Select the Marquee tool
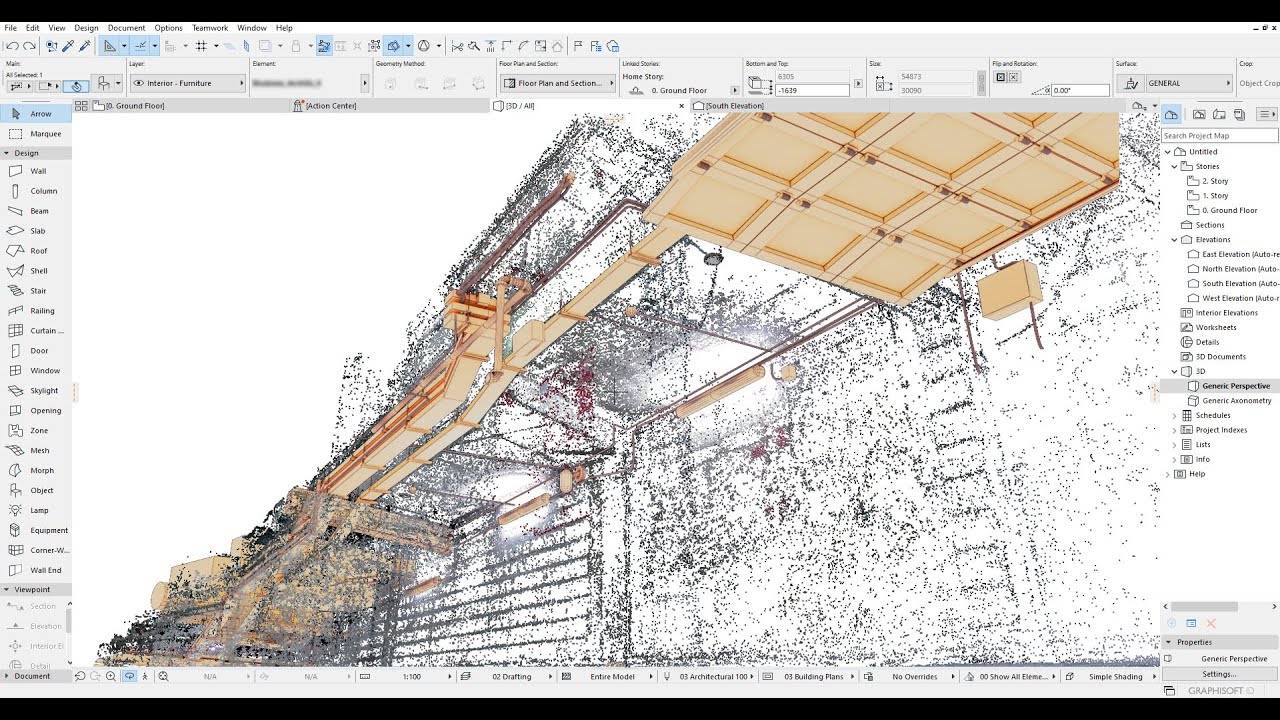Screen dimensions: 1280x720 click(36, 134)
